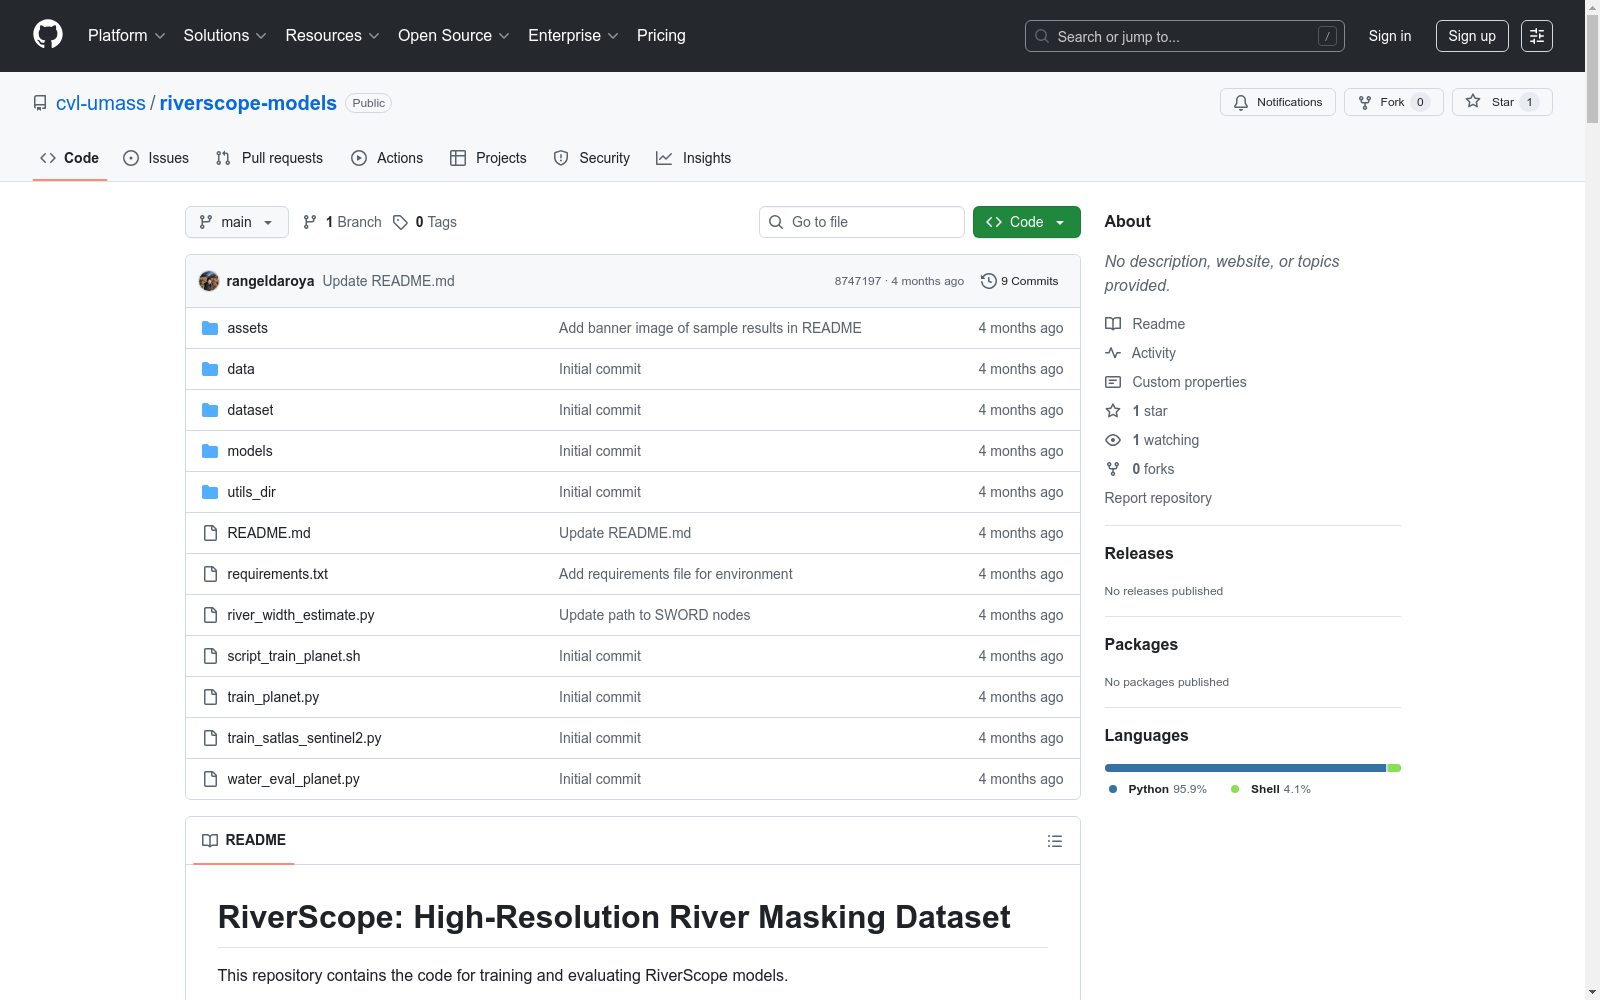Image resolution: width=1600 pixels, height=1000 pixels.
Task: Open river_width_estimate.py file
Action: 301,615
